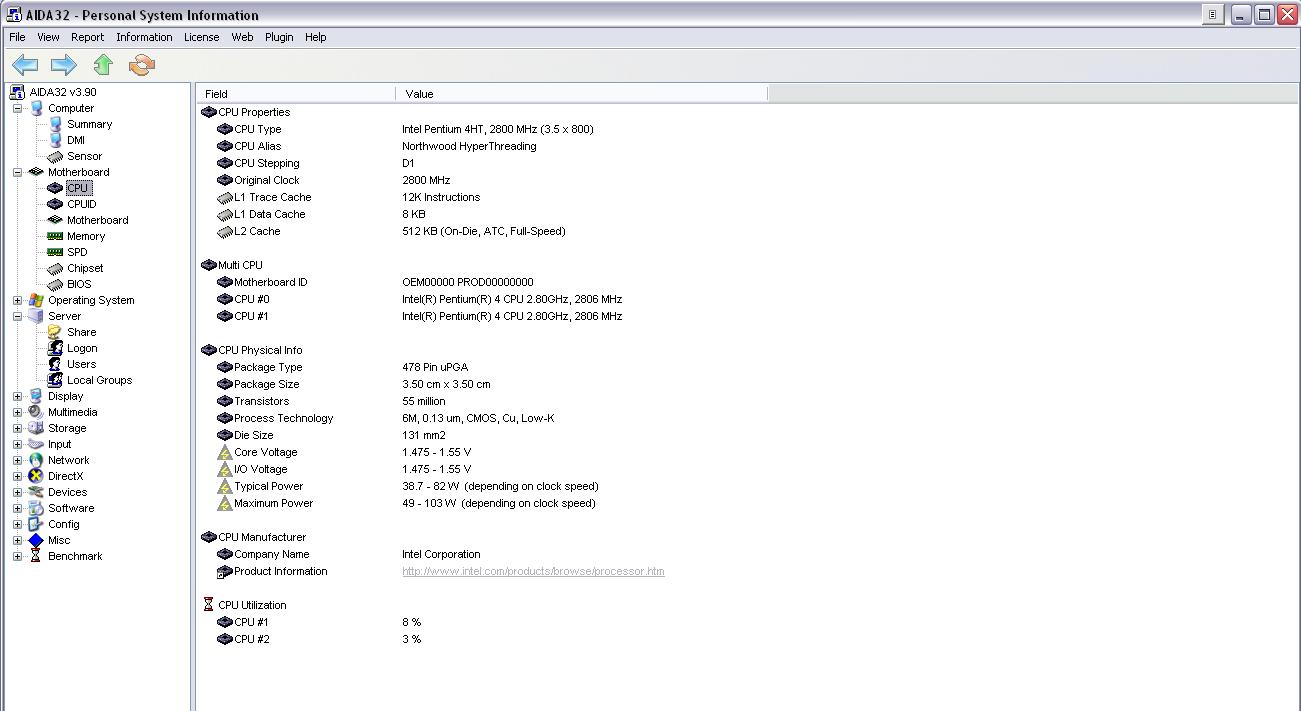Open the File menu
The width and height of the screenshot is (1301, 711).
(17, 37)
